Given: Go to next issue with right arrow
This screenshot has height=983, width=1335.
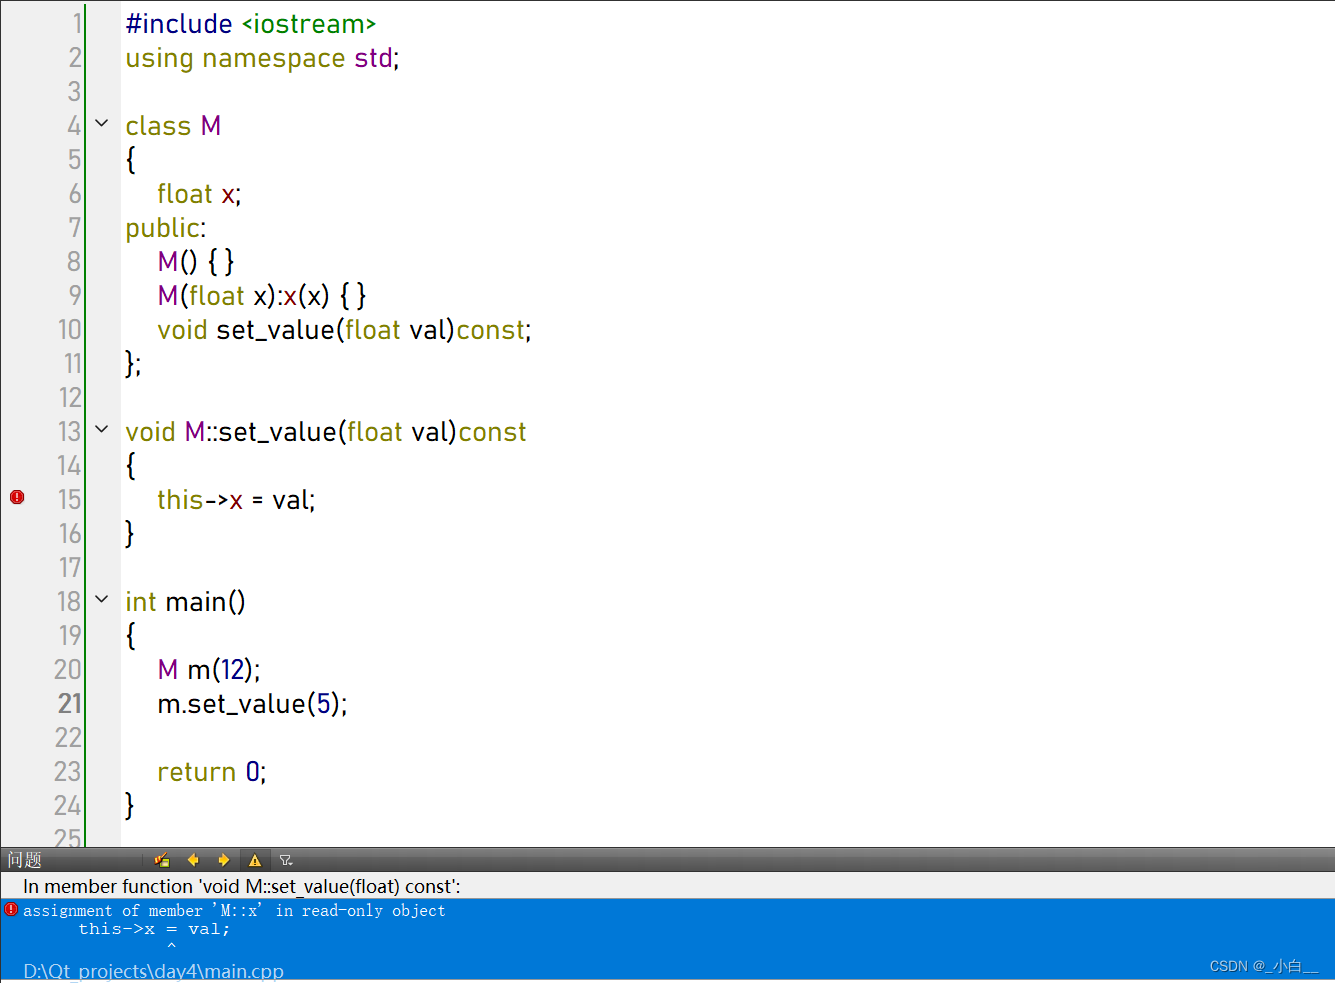Looking at the screenshot, I should [223, 860].
